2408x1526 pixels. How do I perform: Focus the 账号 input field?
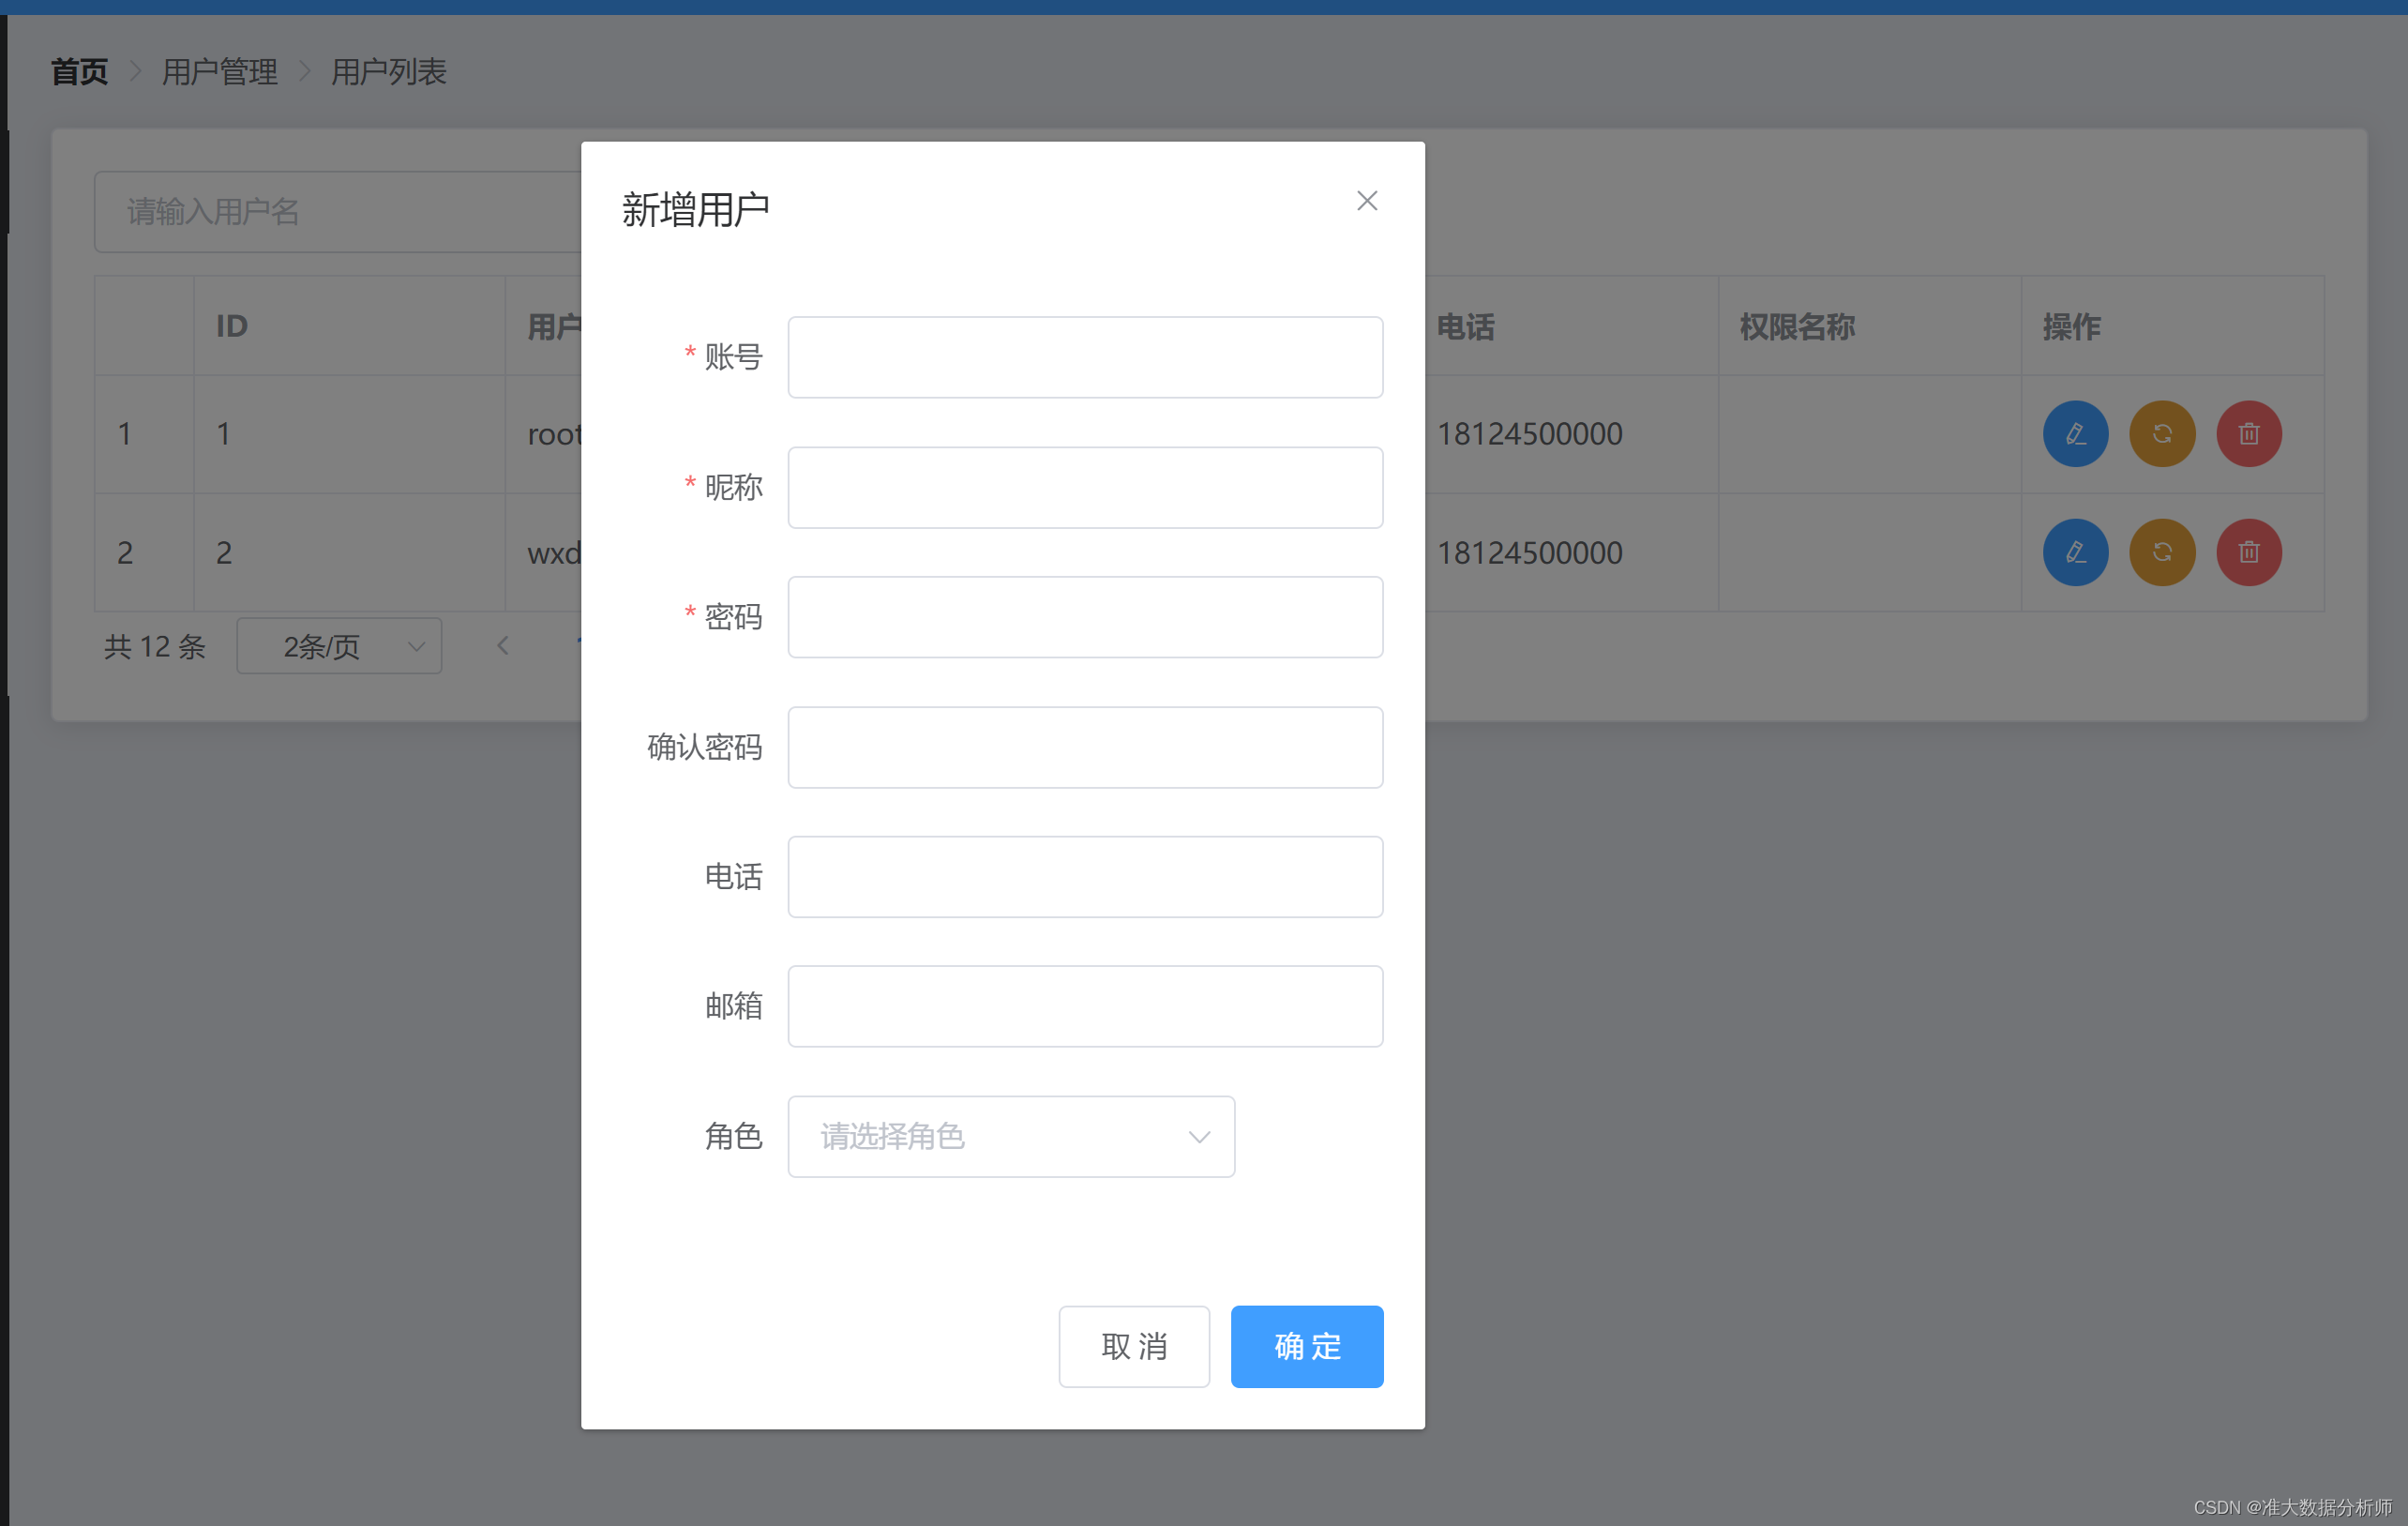pyautogui.click(x=1085, y=357)
